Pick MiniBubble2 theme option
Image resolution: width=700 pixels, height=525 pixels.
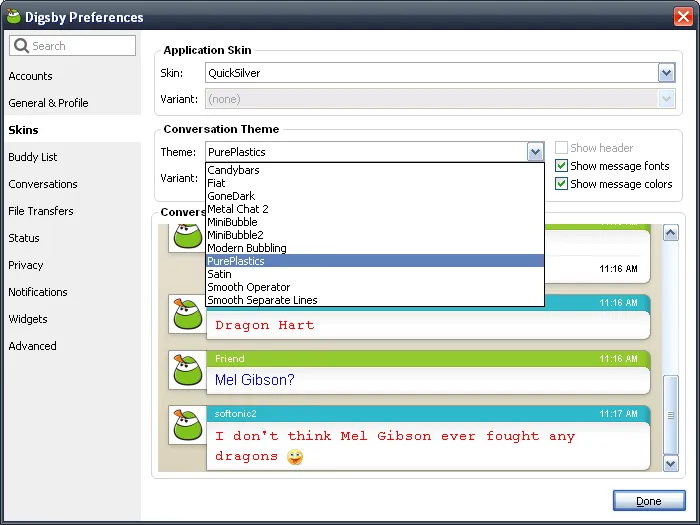point(375,235)
